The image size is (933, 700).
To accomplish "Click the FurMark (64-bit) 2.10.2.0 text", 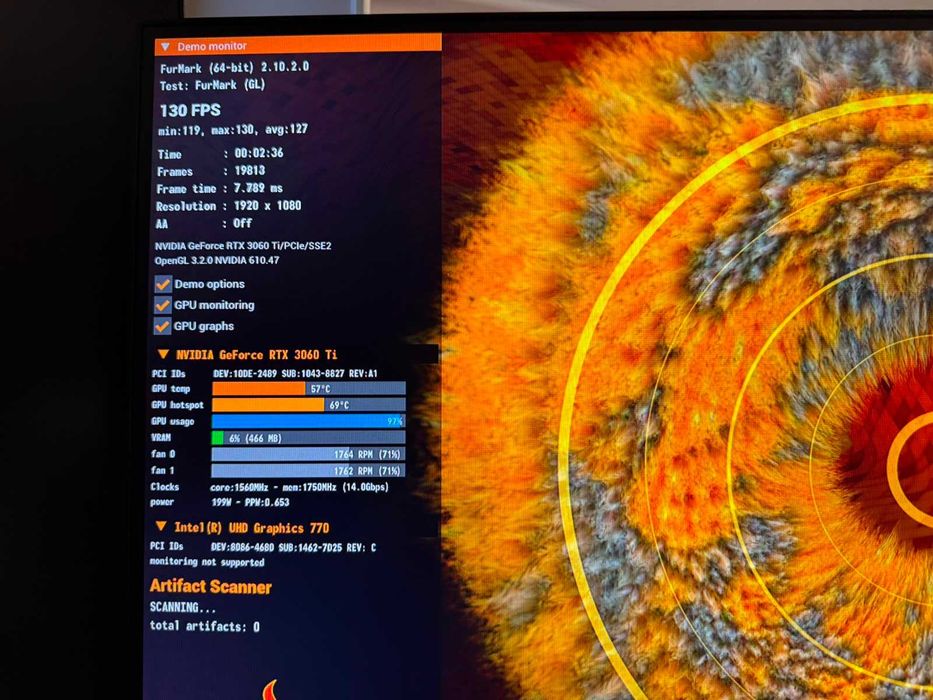I will (x=234, y=67).
